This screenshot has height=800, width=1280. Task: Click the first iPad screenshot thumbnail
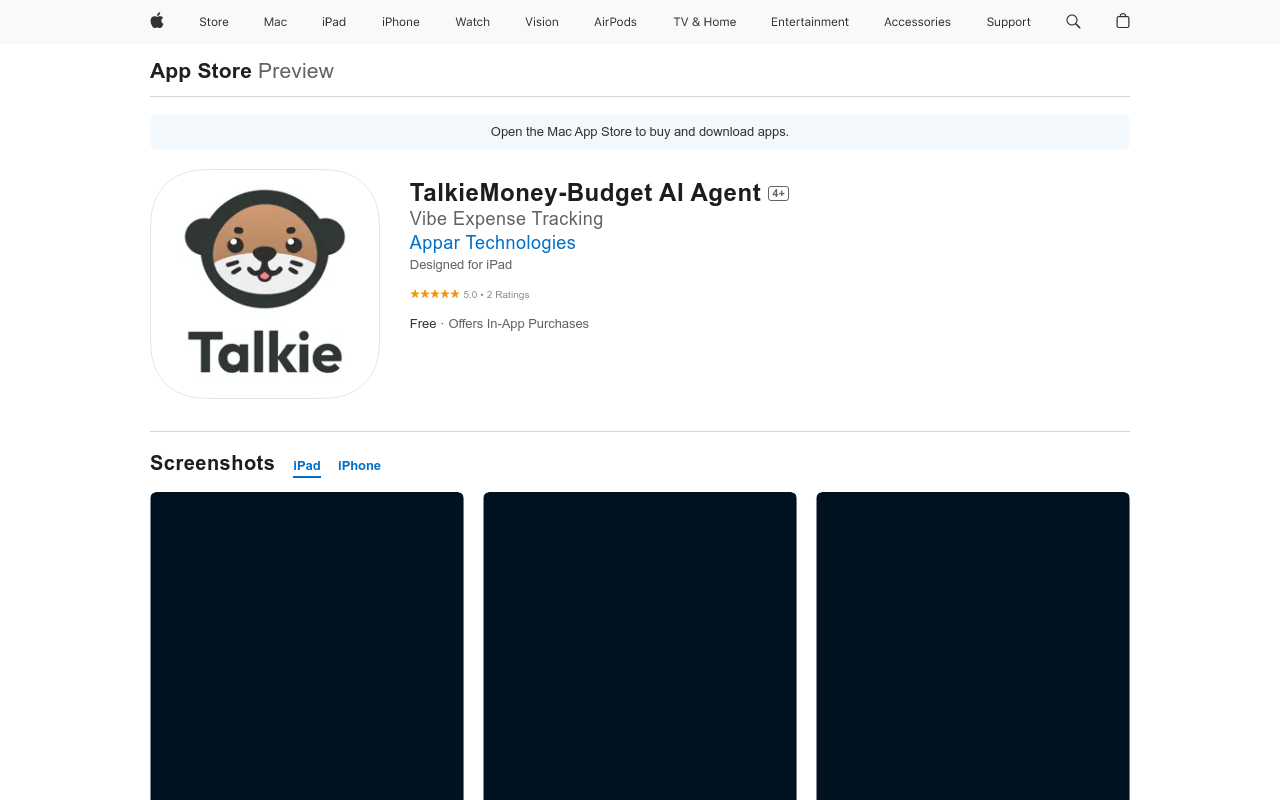tap(307, 646)
